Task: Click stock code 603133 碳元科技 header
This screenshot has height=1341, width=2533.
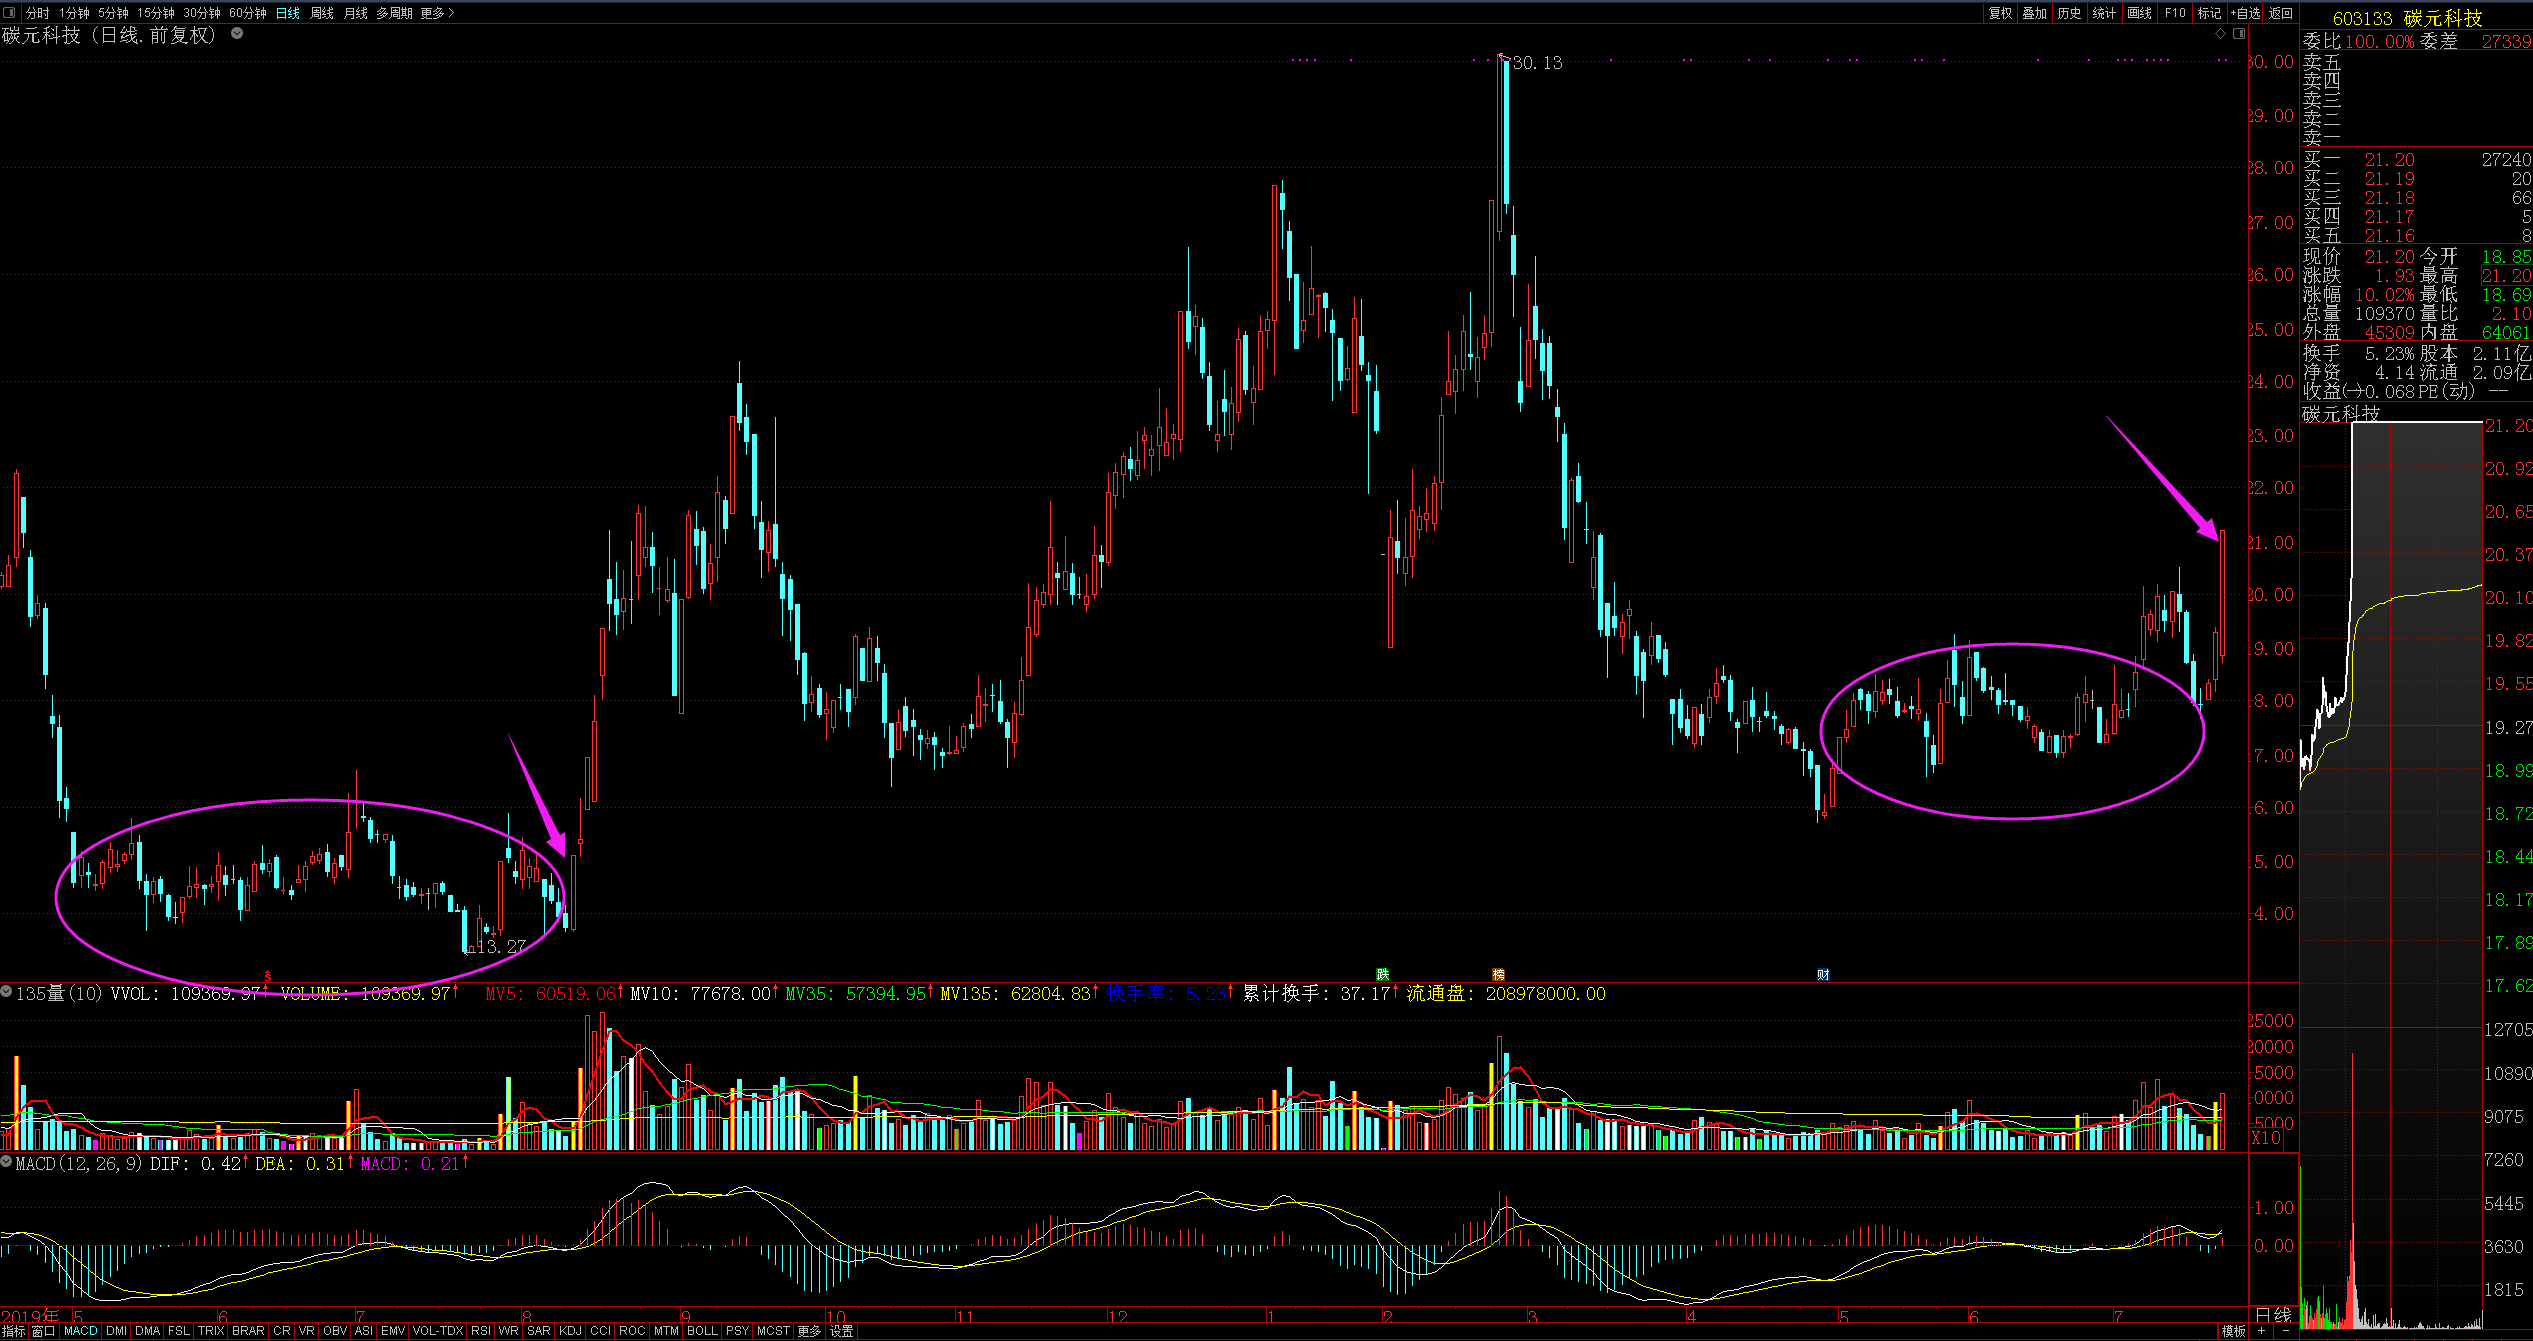Action: (x=2407, y=18)
